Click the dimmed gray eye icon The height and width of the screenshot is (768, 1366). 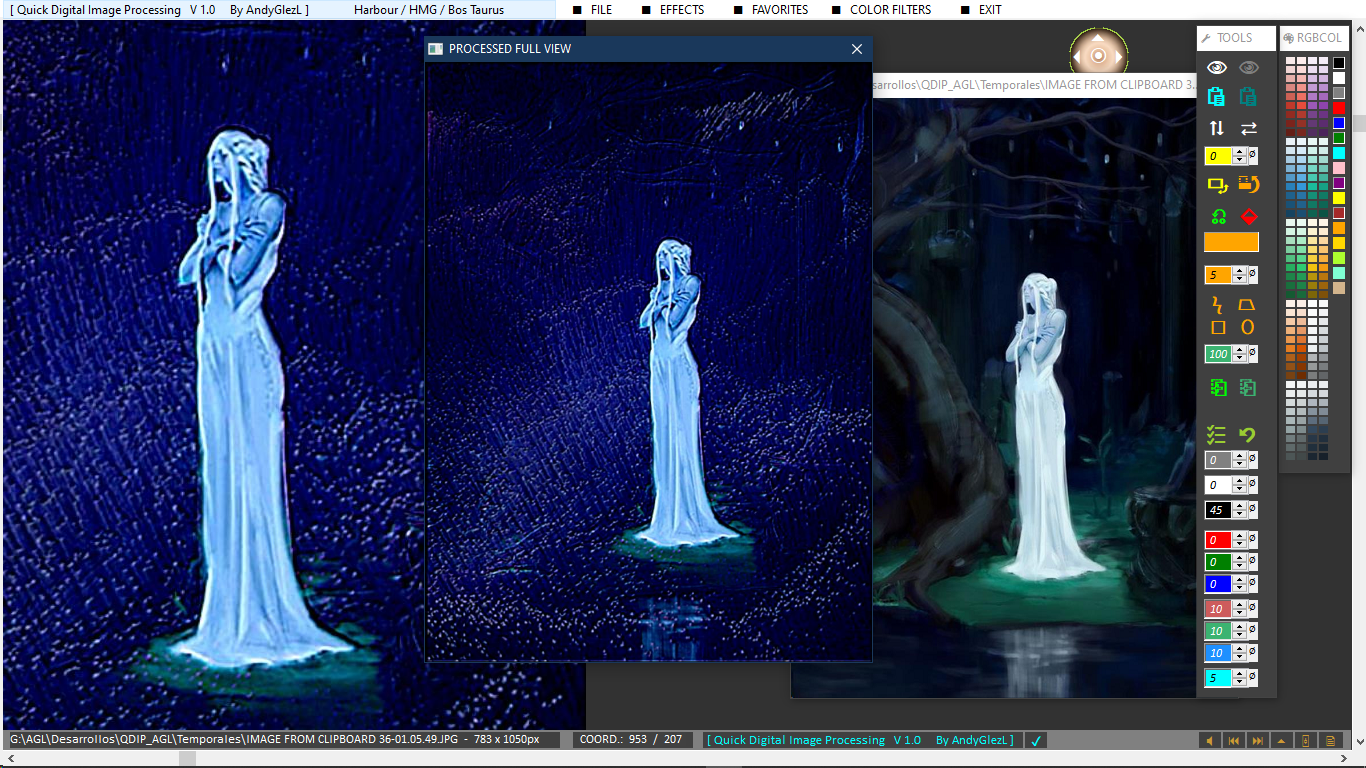1249,68
